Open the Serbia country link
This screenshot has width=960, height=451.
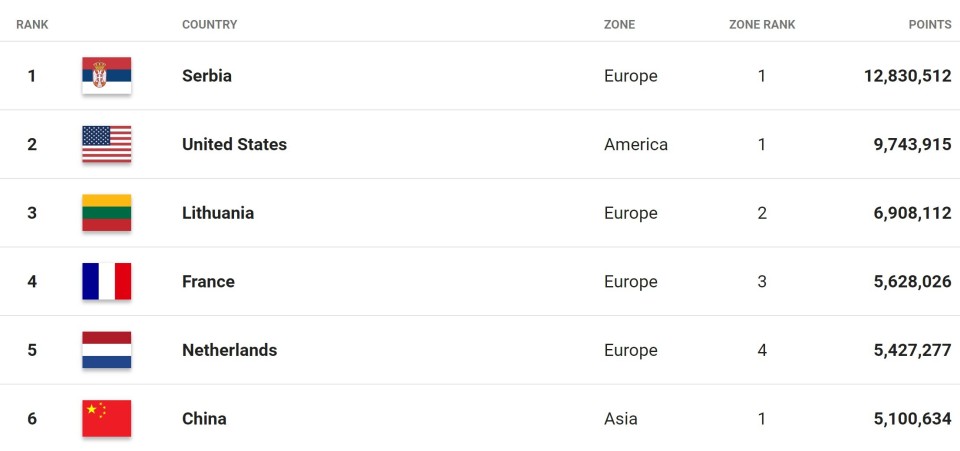tap(207, 76)
